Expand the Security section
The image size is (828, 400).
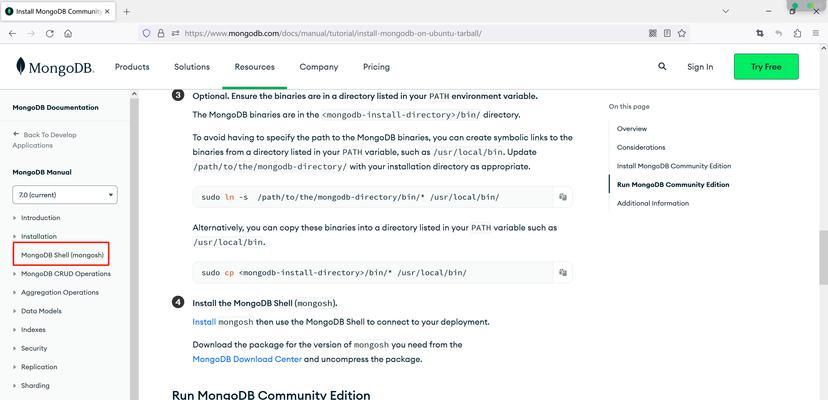[34, 348]
